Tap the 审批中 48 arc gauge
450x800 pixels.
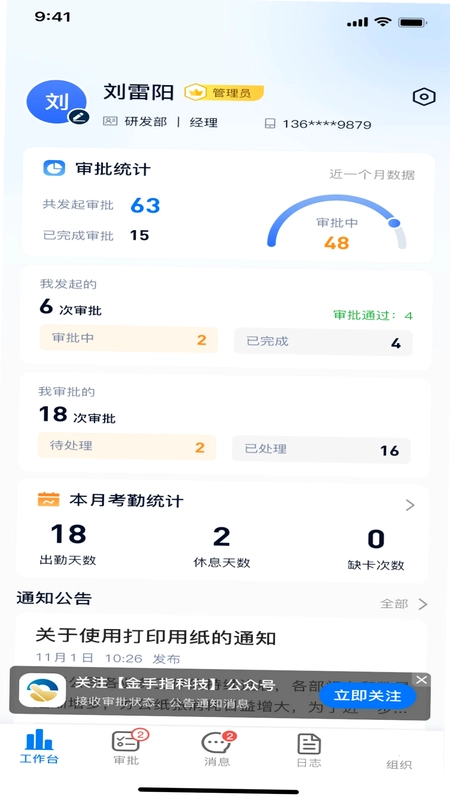[337, 224]
